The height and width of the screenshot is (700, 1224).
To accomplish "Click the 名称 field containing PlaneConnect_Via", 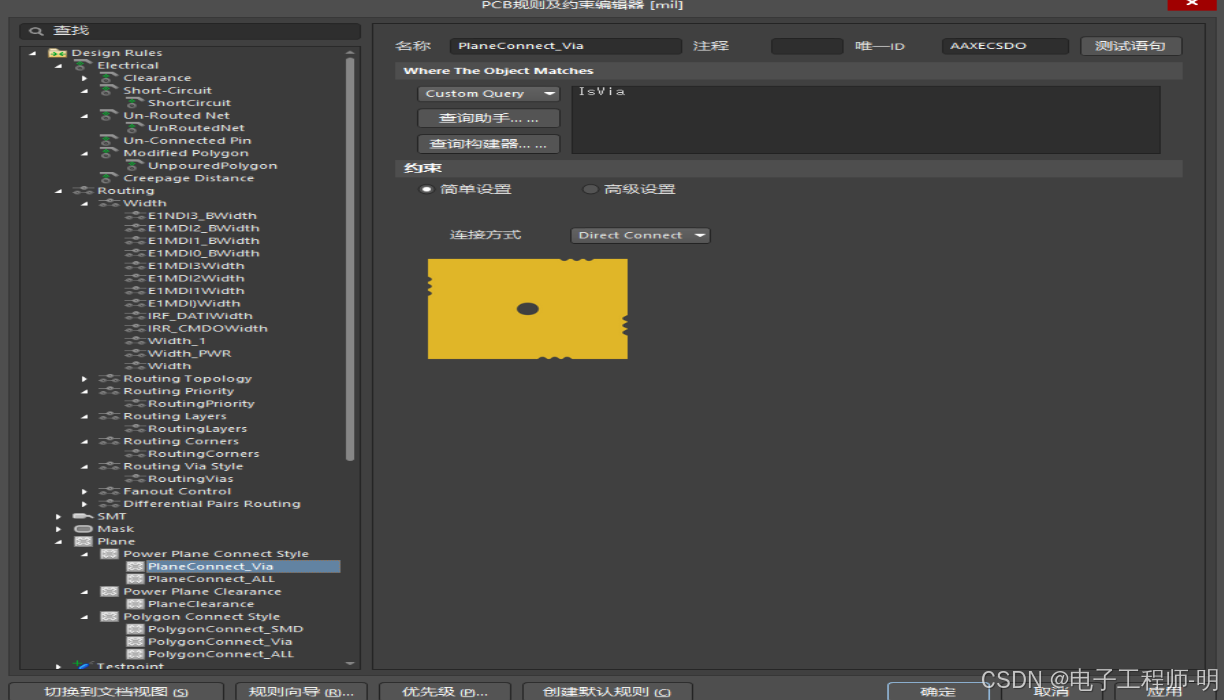I will click(565, 46).
